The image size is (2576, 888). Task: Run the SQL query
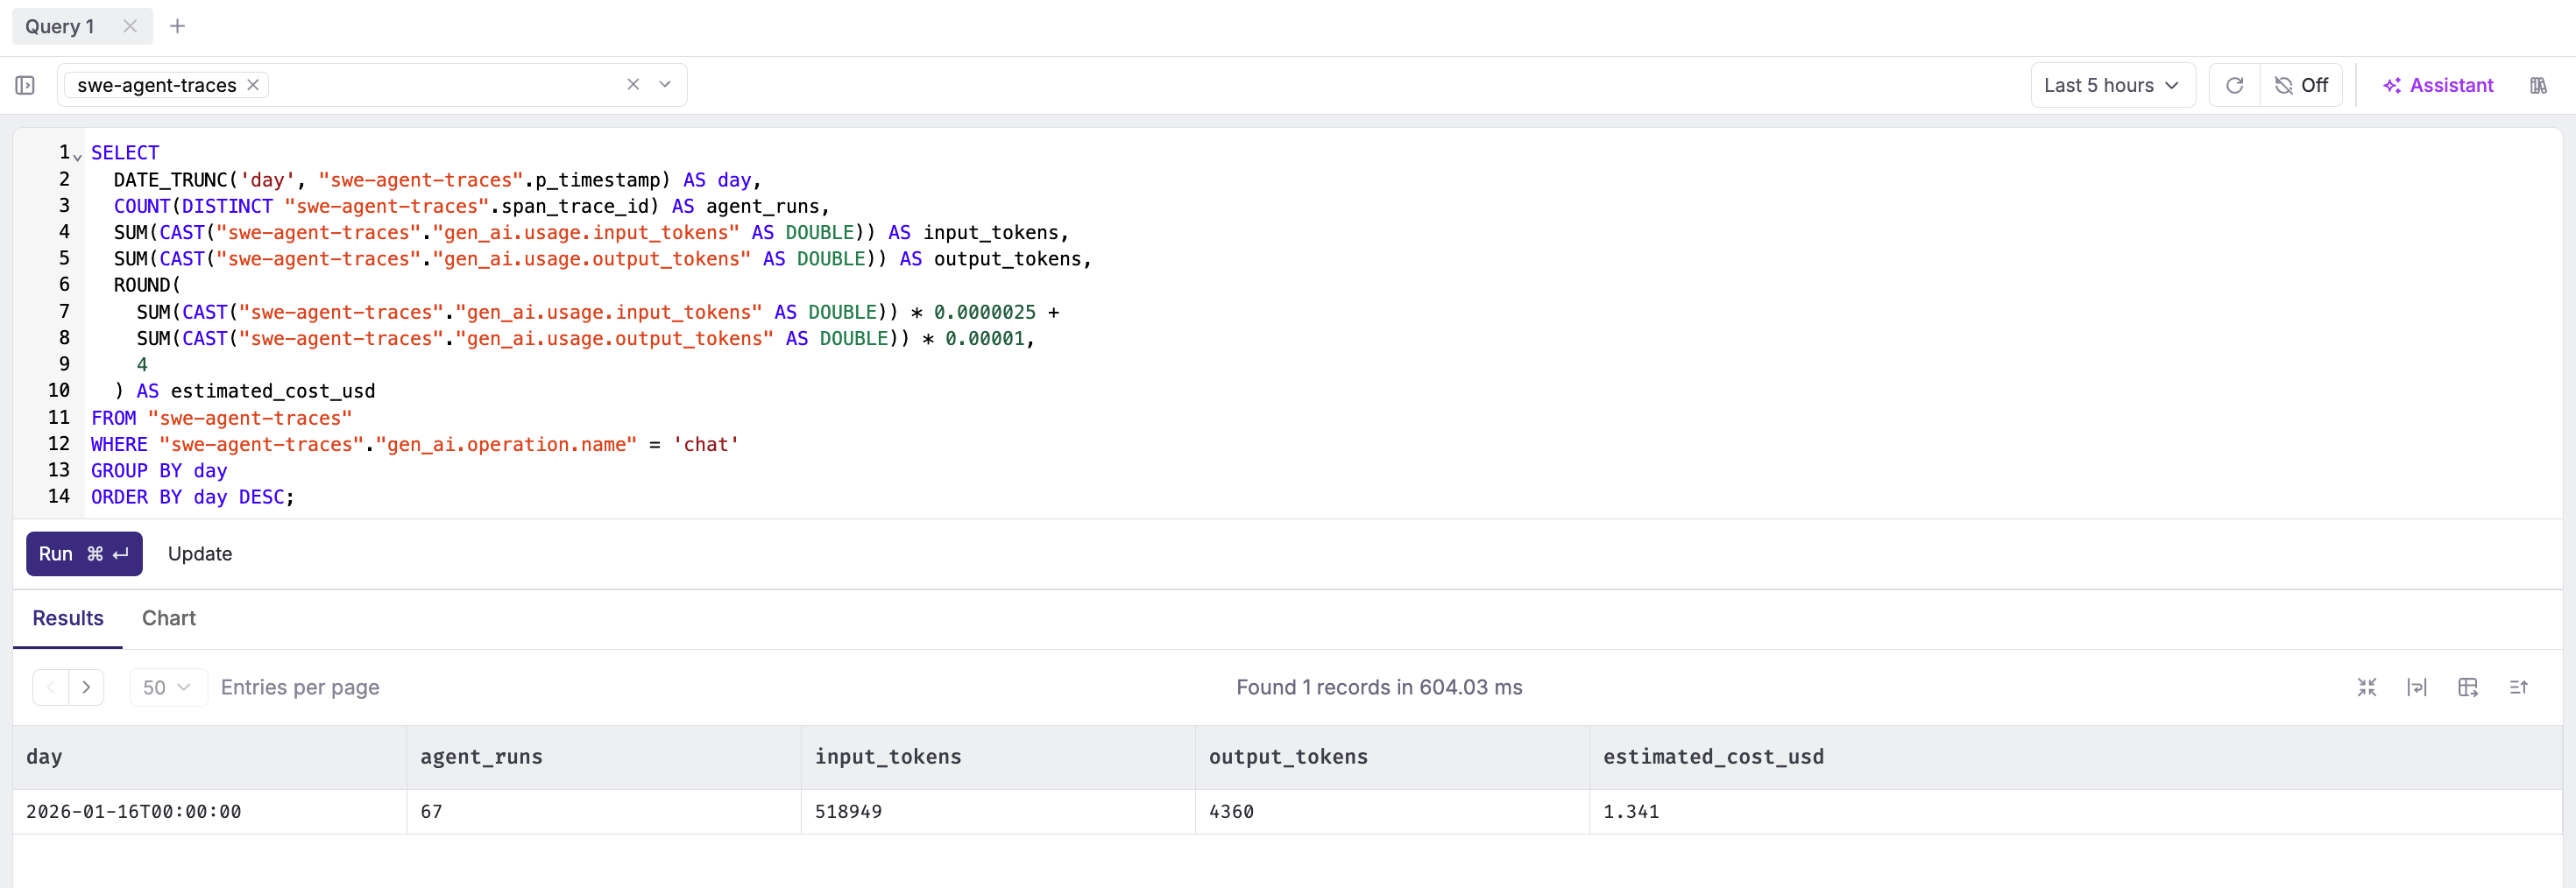pos(84,554)
